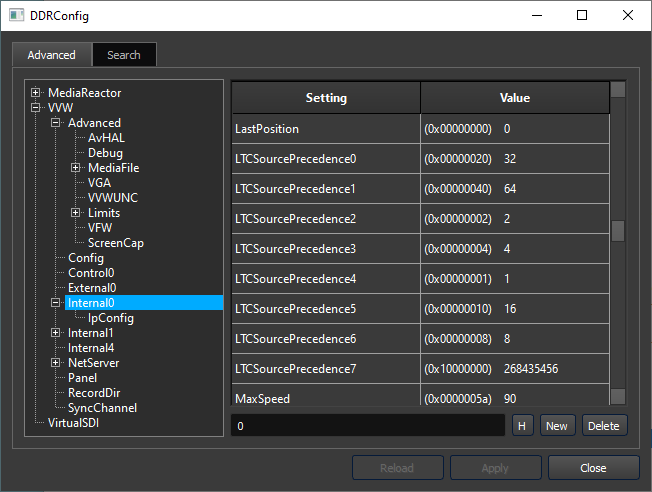Select AvHAL in the tree
The image size is (652, 492).
(106, 138)
